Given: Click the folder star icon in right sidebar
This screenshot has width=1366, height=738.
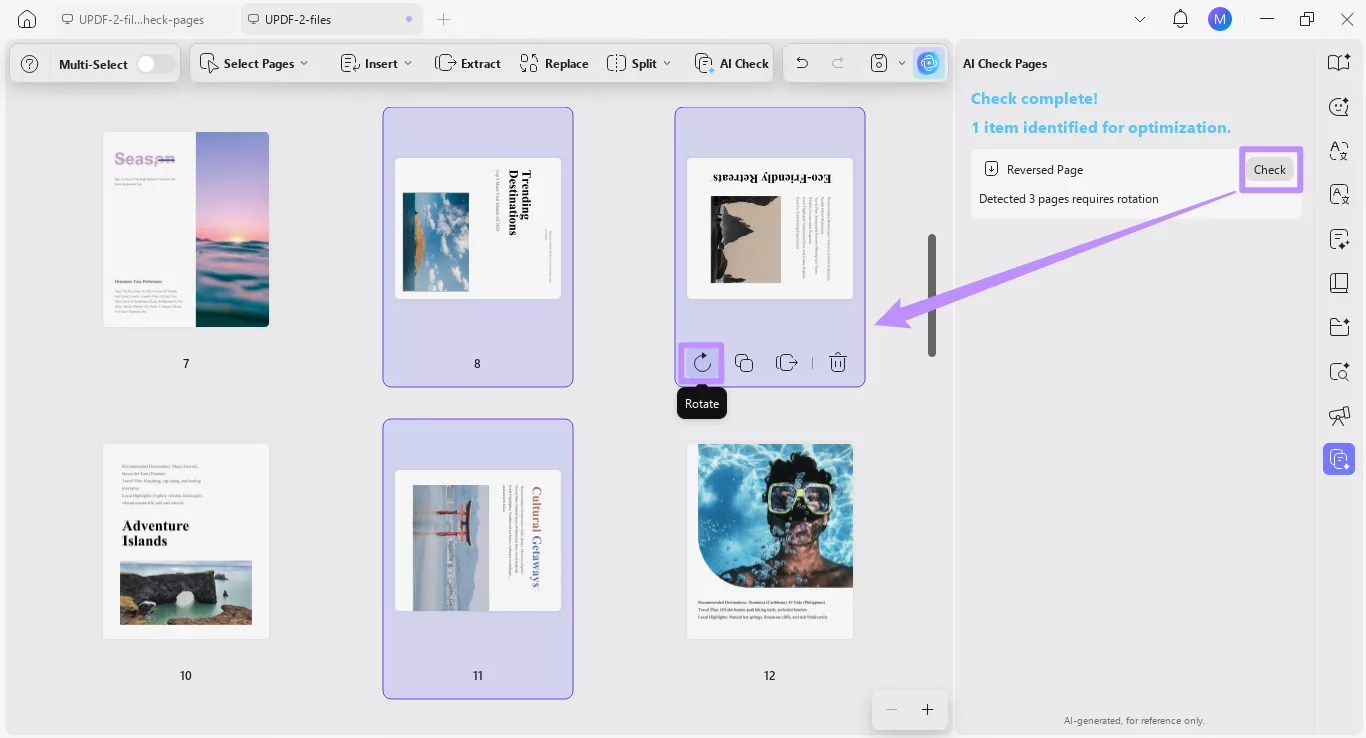Looking at the screenshot, I should click(x=1339, y=327).
